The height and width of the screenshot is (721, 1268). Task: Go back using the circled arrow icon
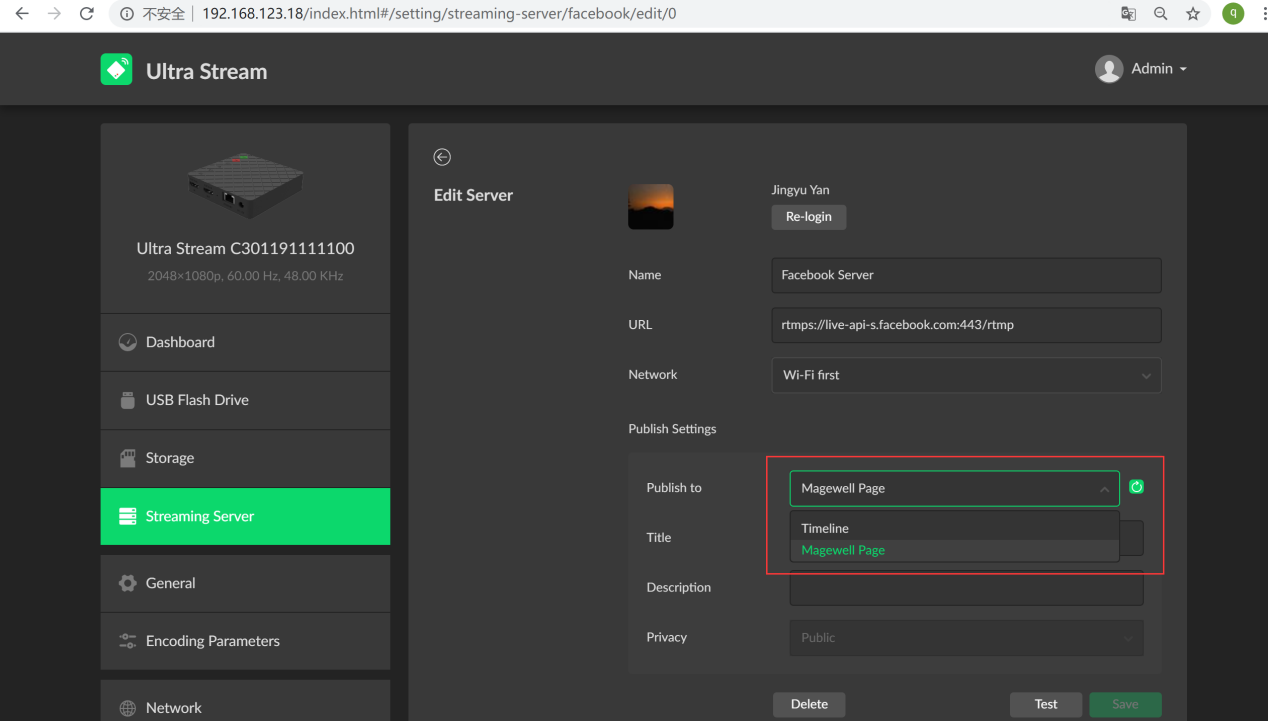click(x=442, y=157)
